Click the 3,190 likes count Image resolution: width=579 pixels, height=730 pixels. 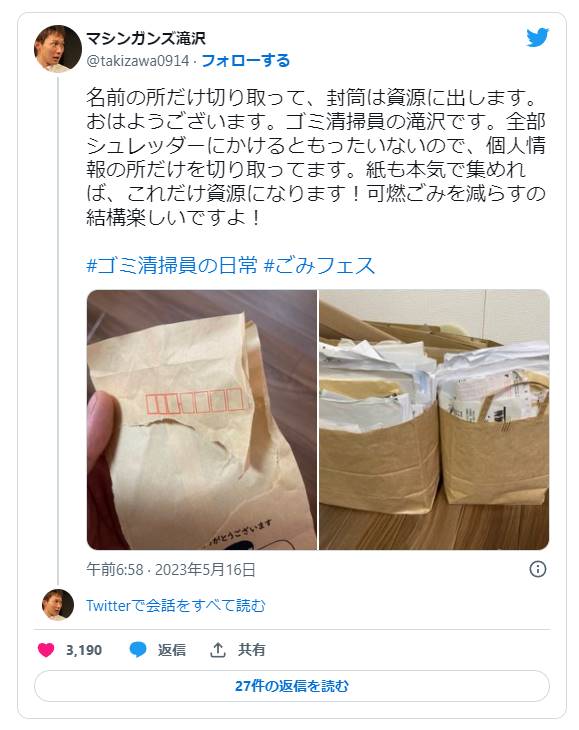(84, 650)
